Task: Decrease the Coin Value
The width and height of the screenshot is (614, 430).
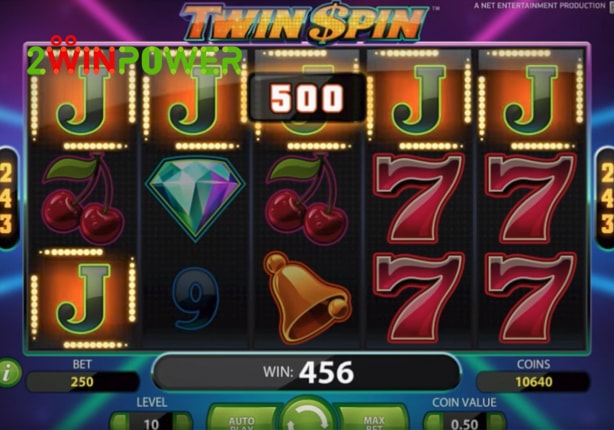Action: tap(433, 422)
